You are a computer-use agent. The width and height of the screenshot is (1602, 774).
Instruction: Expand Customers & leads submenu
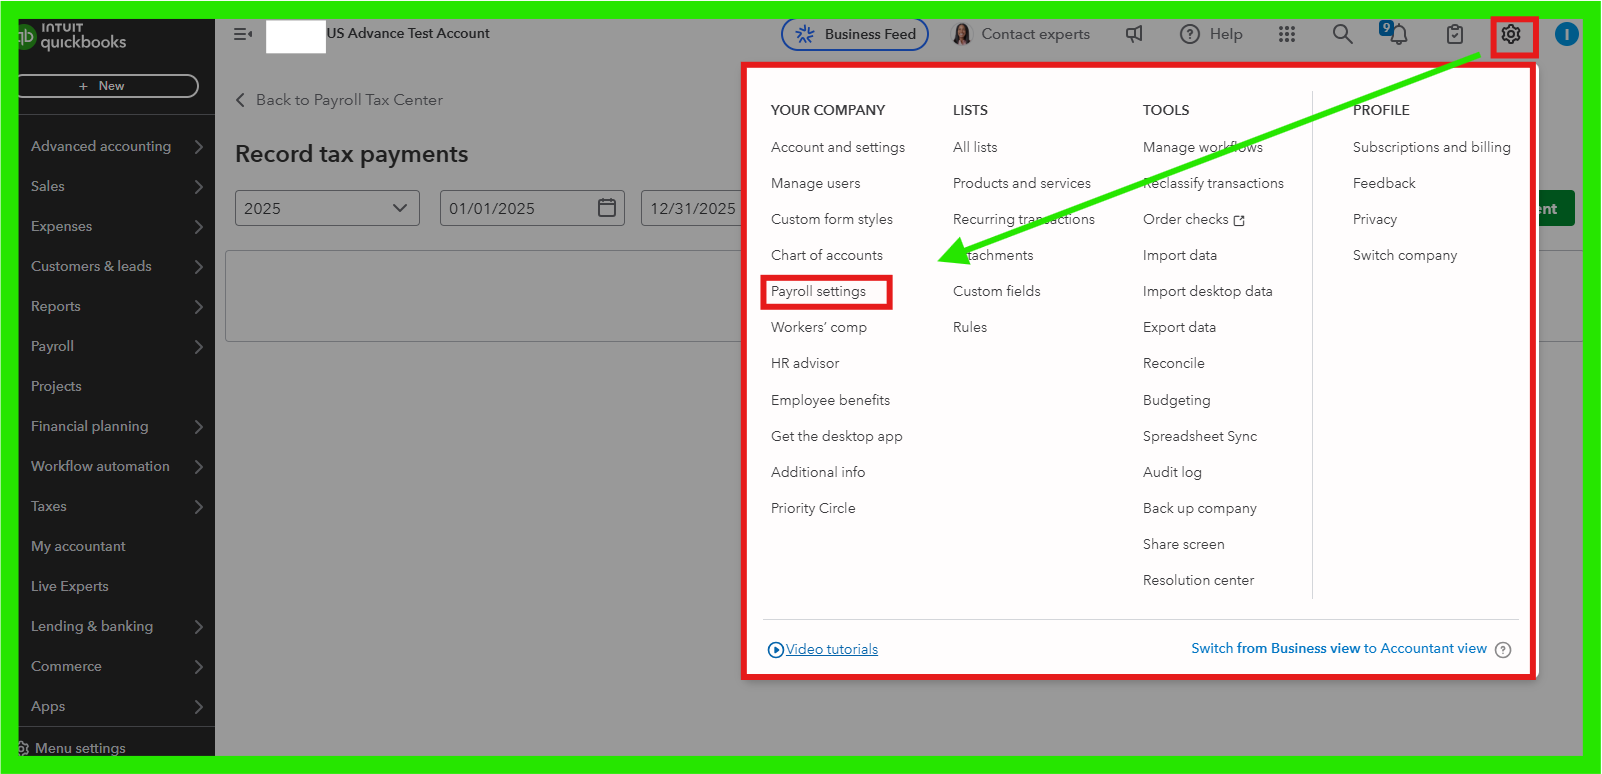198,266
